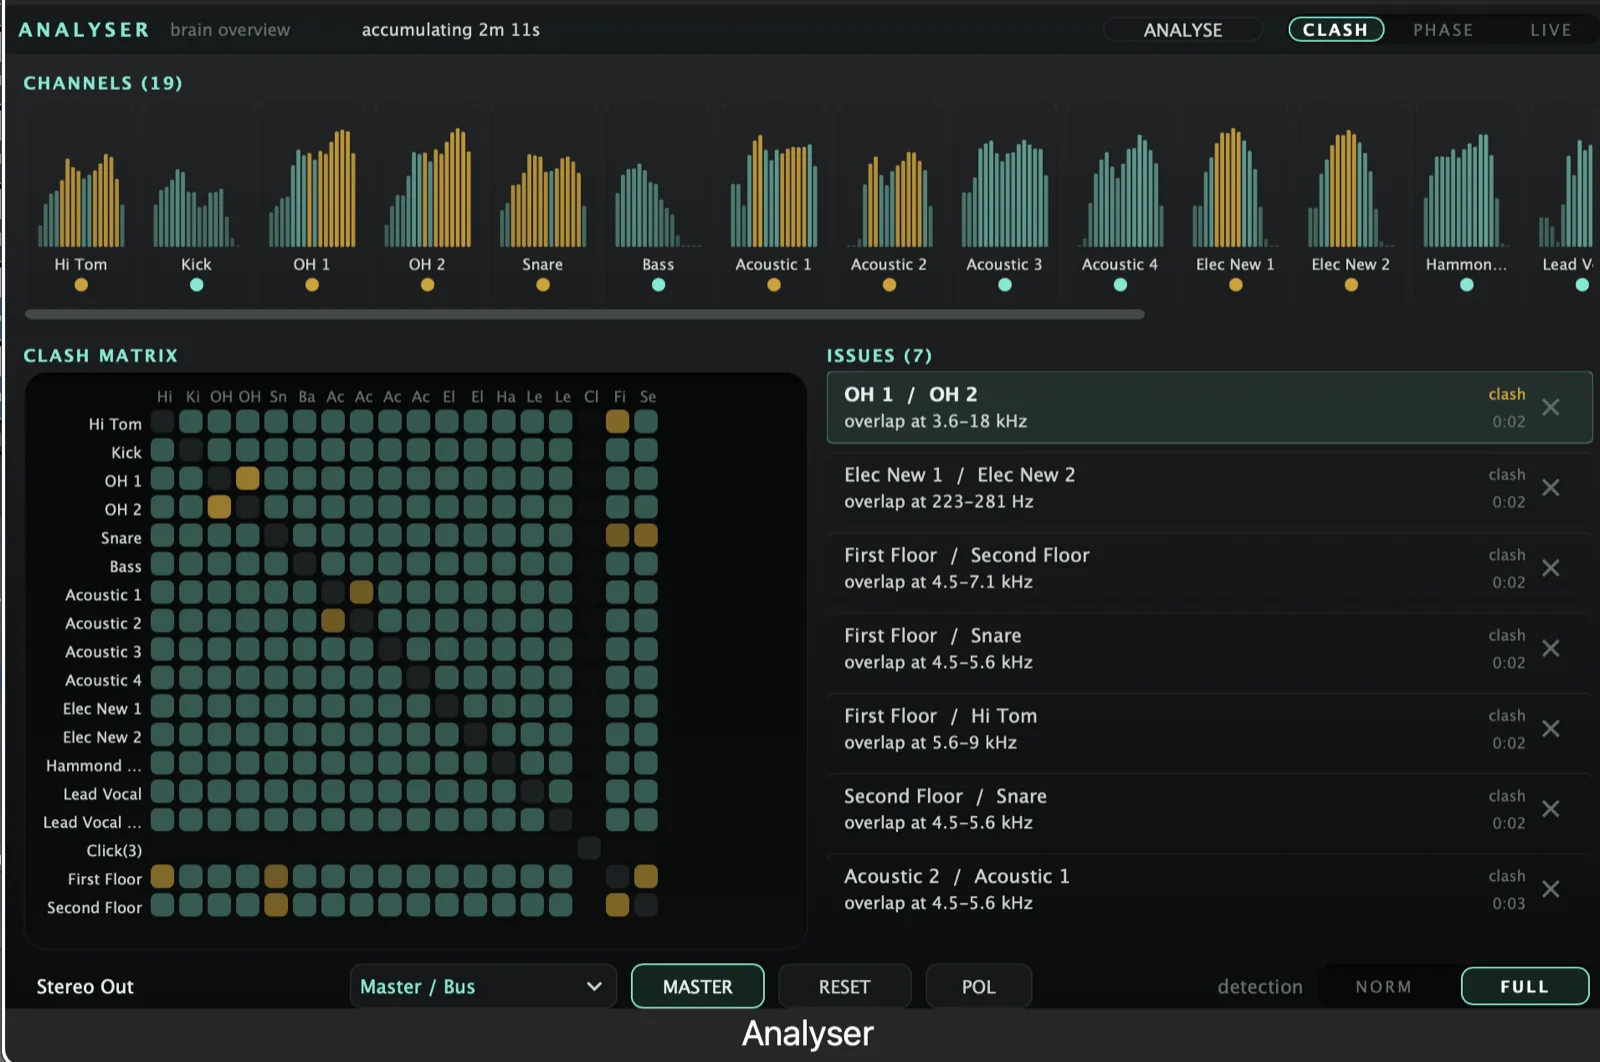Dismiss the Second Floor / Snare issue
Image resolution: width=1600 pixels, height=1062 pixels.
pos(1550,808)
